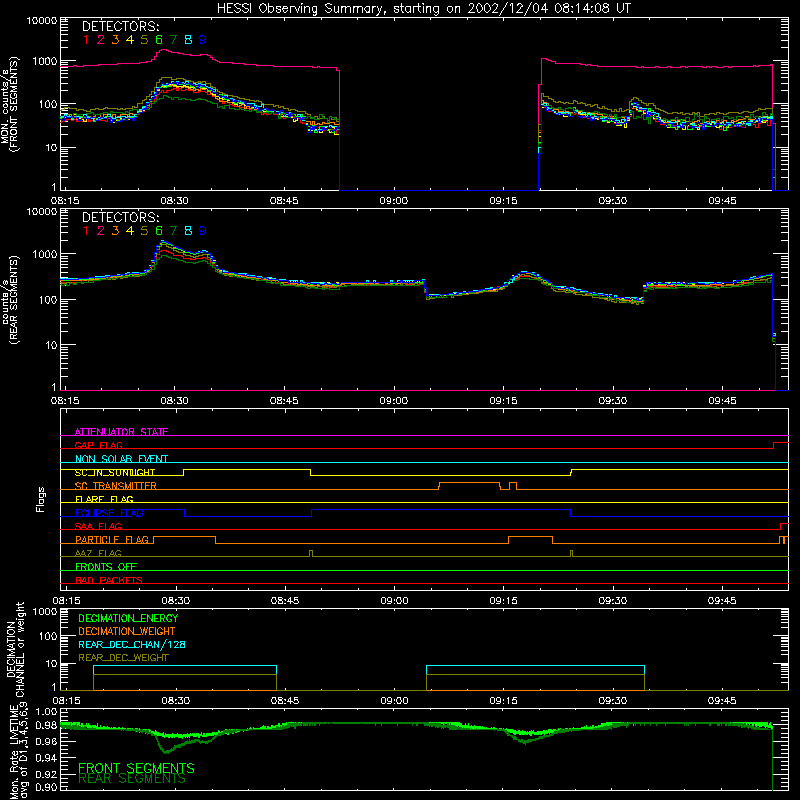Click the DECIMATION_WEIGHT legend entry

(x=127, y=631)
